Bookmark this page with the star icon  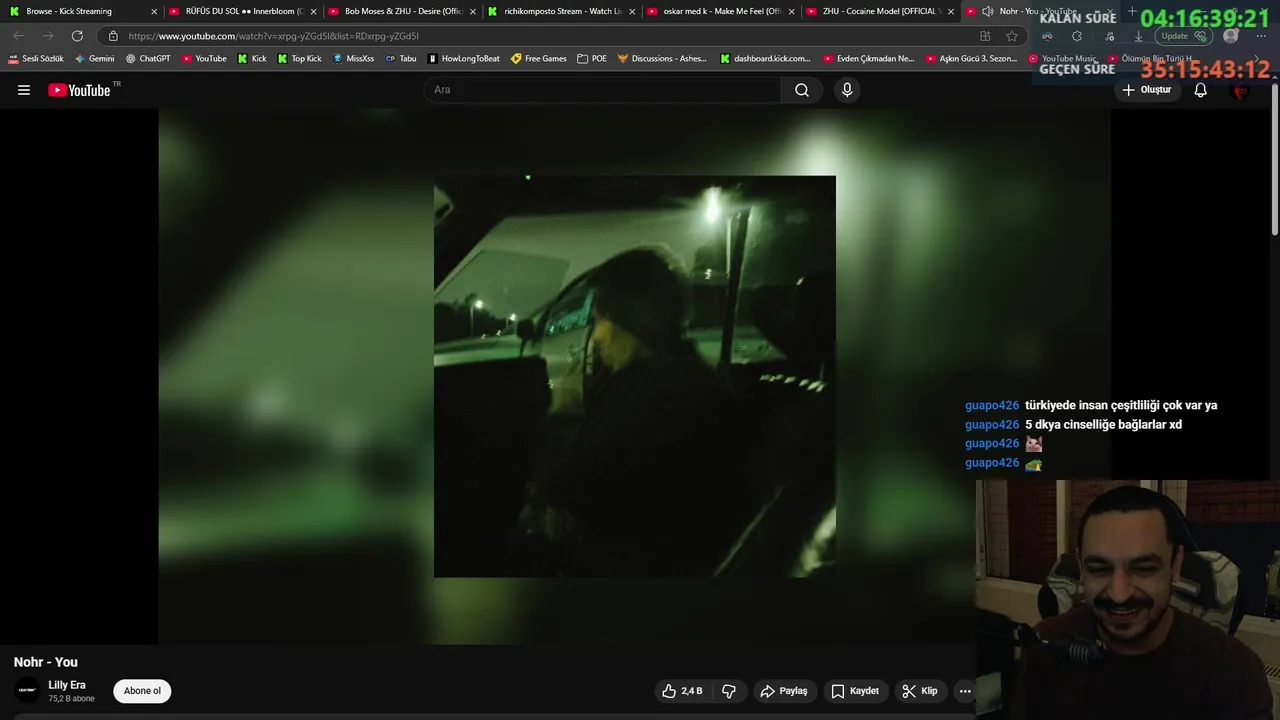[1012, 36]
